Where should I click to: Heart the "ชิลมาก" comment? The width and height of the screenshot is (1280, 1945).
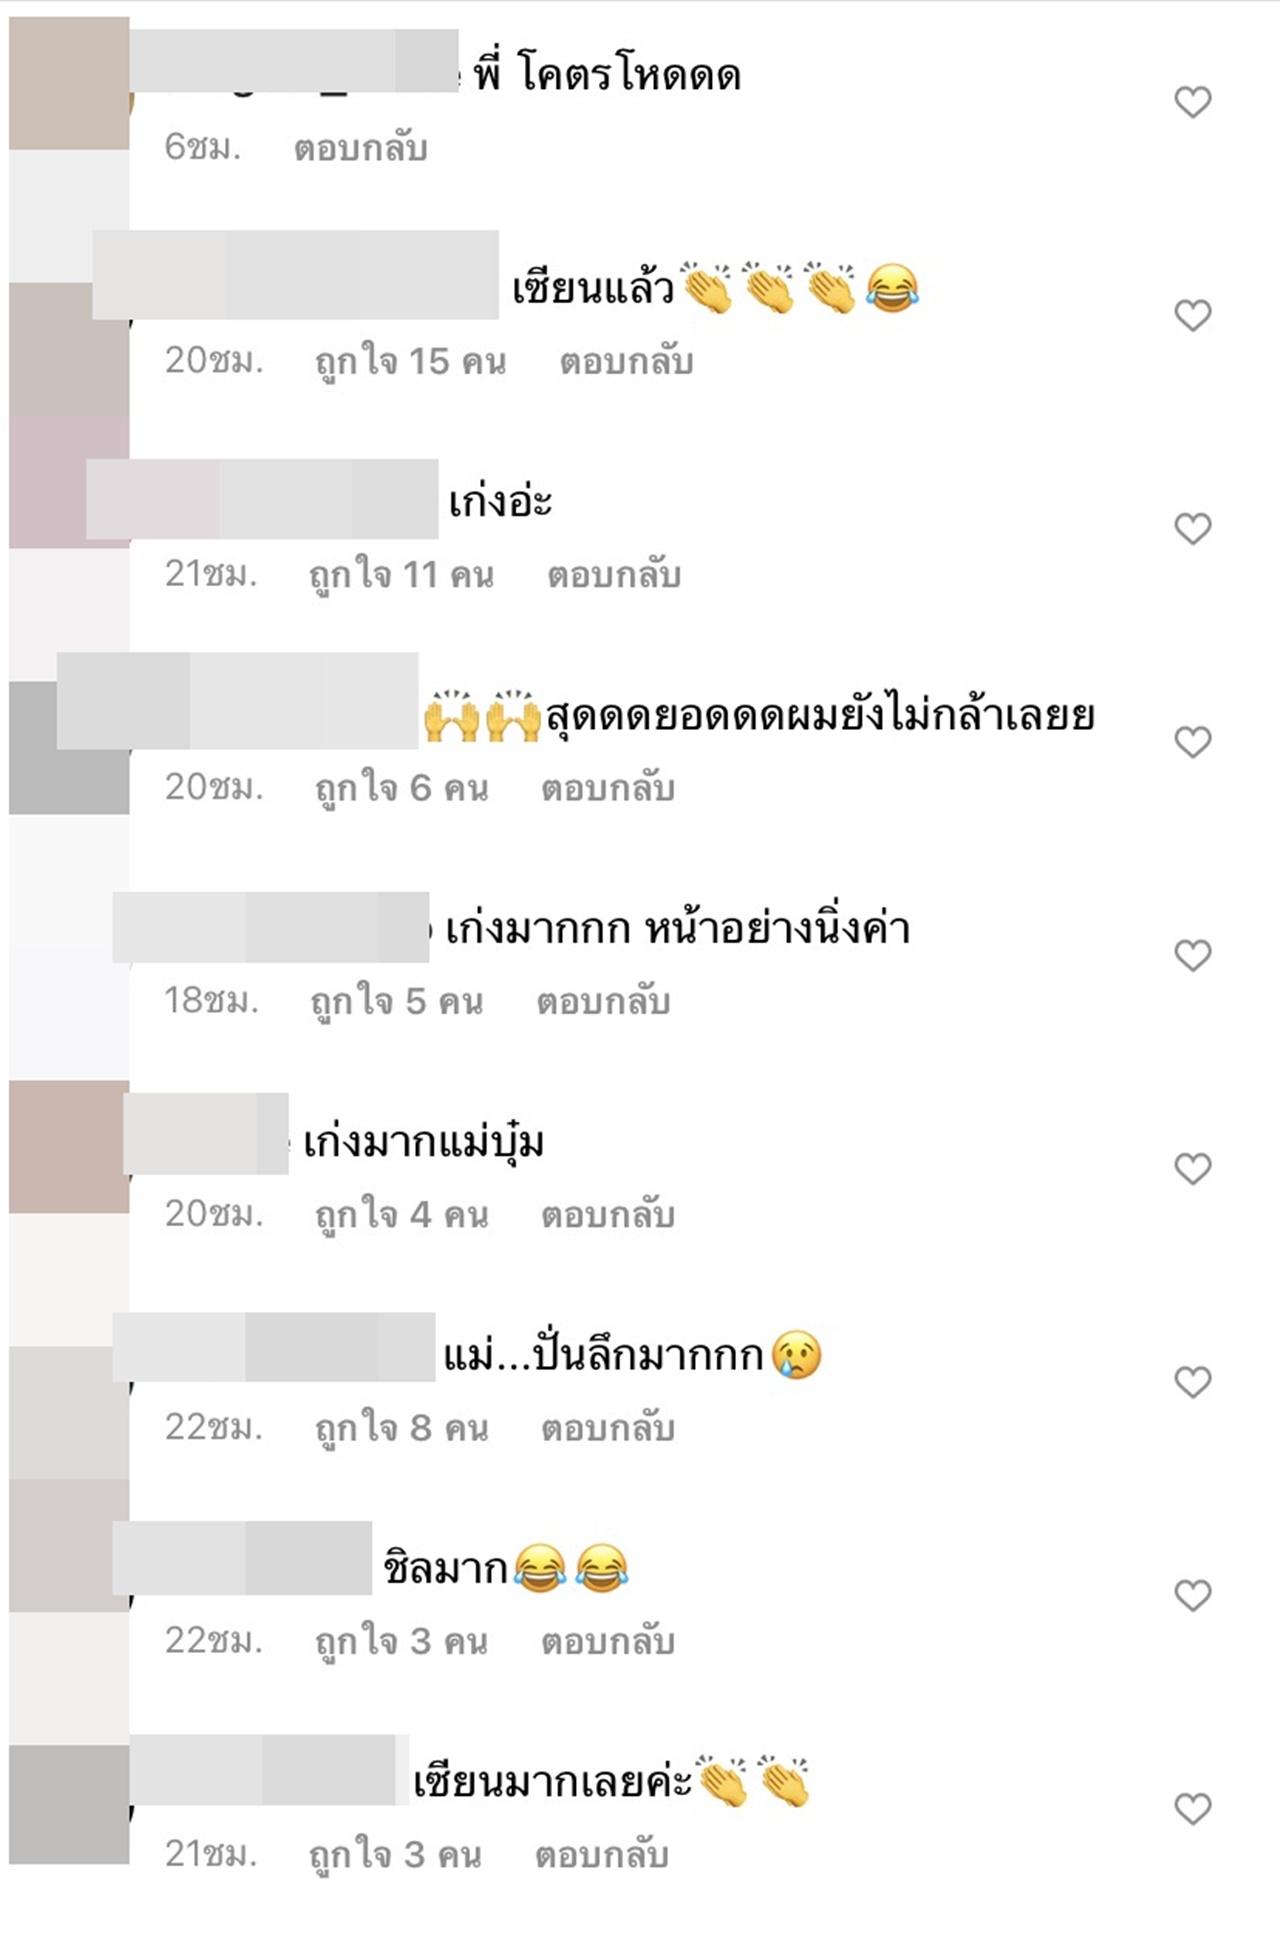coord(1192,1595)
